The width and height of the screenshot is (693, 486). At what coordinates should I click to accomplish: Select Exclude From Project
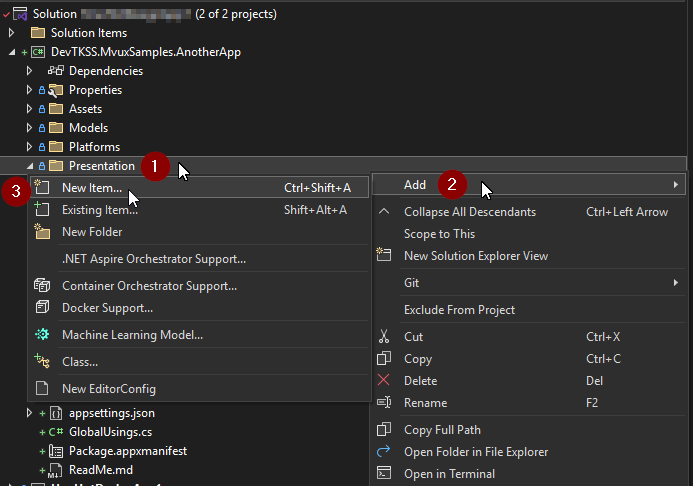[529, 310]
